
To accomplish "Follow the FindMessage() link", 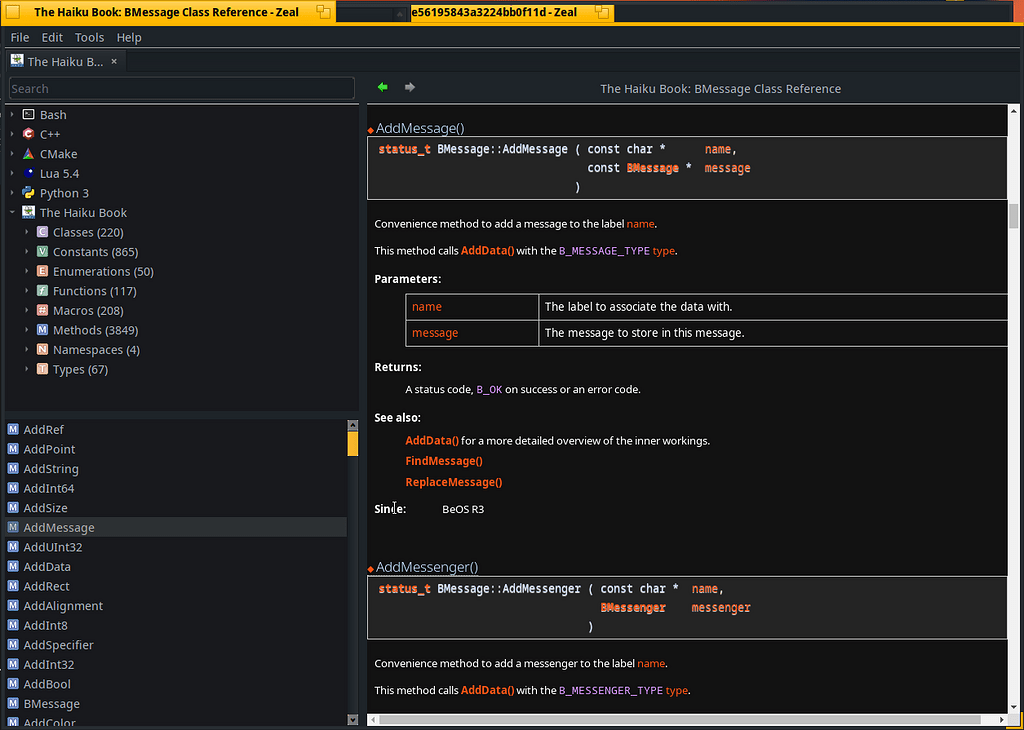I will tap(444, 461).
